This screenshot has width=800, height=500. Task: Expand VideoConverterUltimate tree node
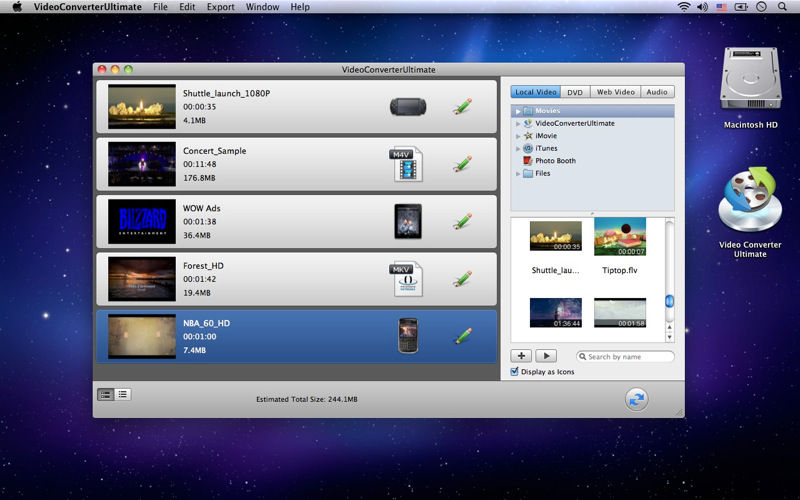(517, 123)
